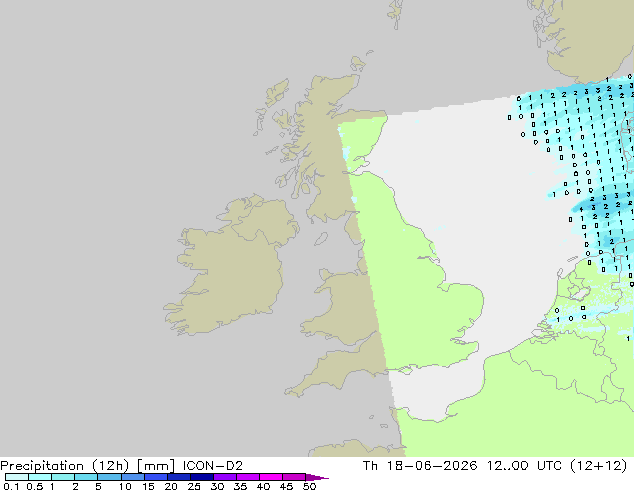Click the "Precipitation (12h)" title text
The height and width of the screenshot is (490, 634).
[65, 466]
